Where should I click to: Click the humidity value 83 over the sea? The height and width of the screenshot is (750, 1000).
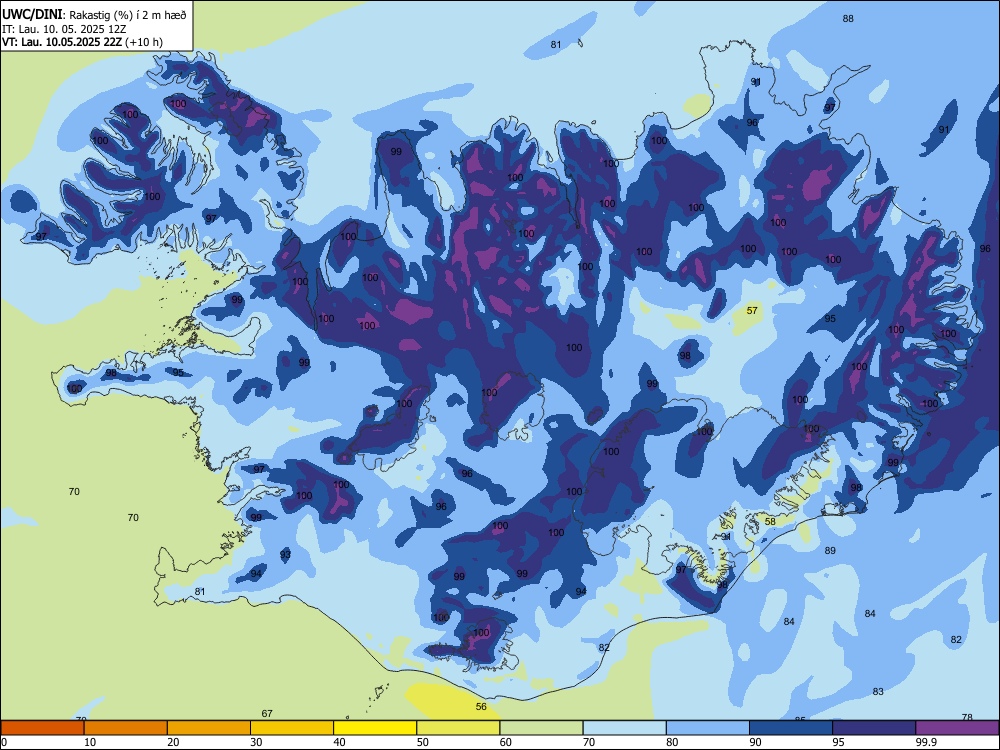click(x=878, y=691)
